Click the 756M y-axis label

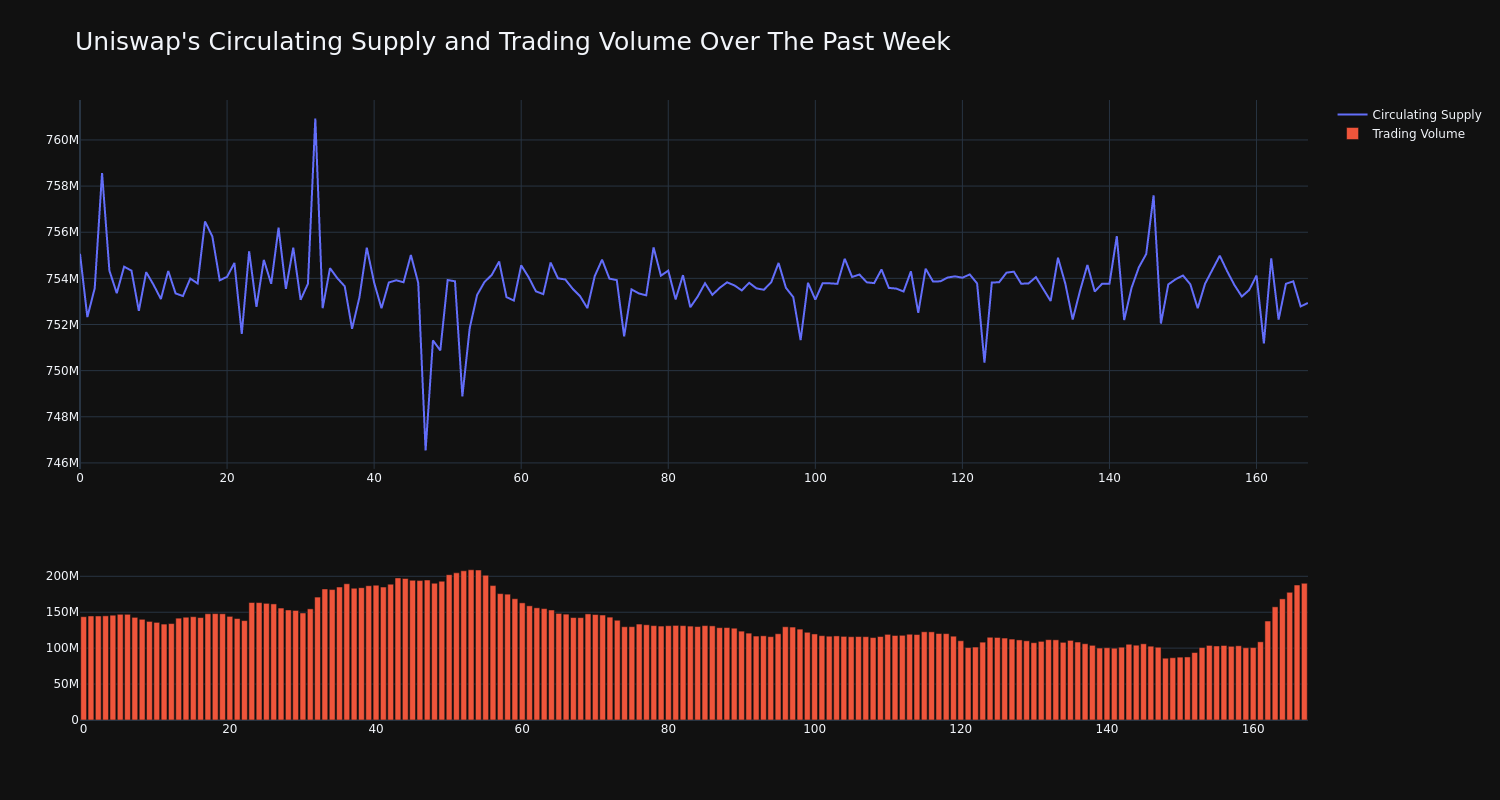click(x=62, y=232)
